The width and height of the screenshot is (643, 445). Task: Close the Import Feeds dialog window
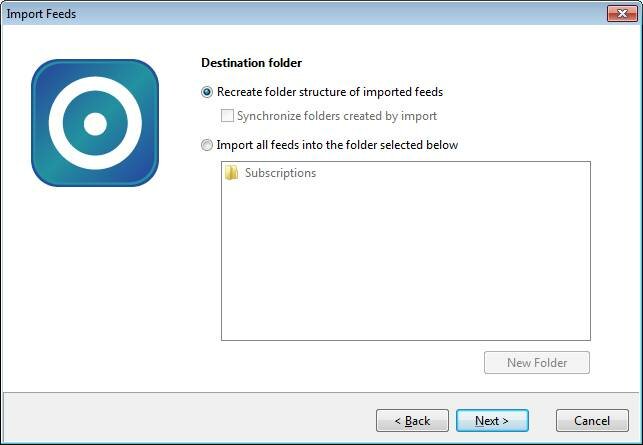[x=622, y=14]
